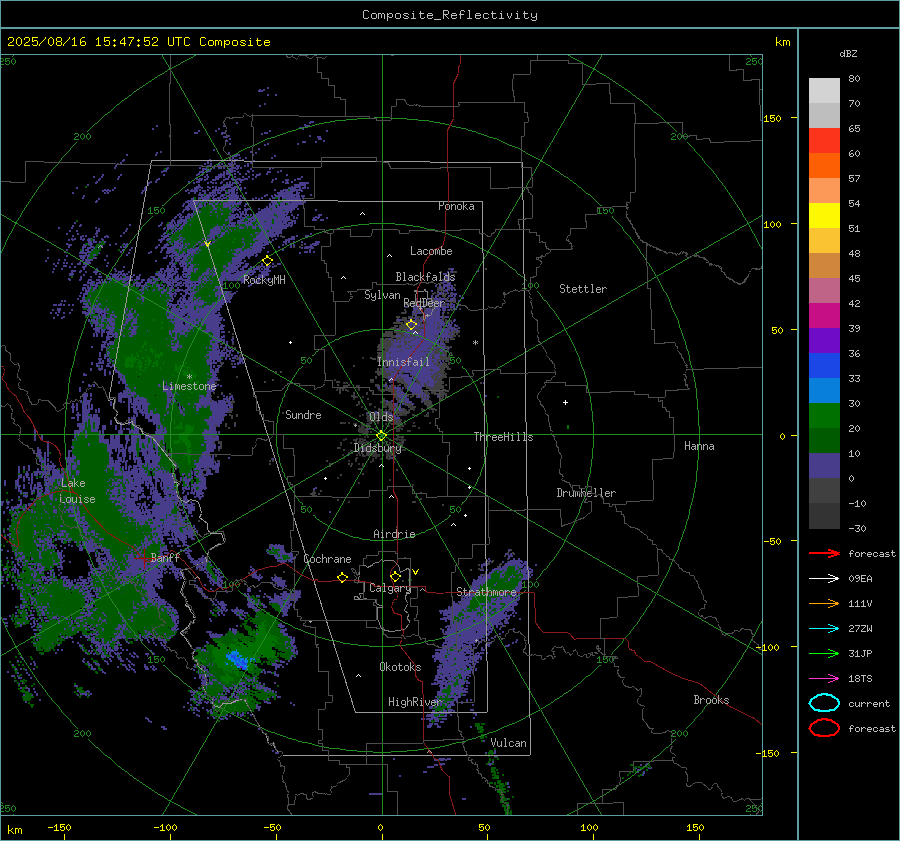The height and width of the screenshot is (841, 900).
Task: Click the 51 dBZ yellow color swatch
Action: coord(824,216)
